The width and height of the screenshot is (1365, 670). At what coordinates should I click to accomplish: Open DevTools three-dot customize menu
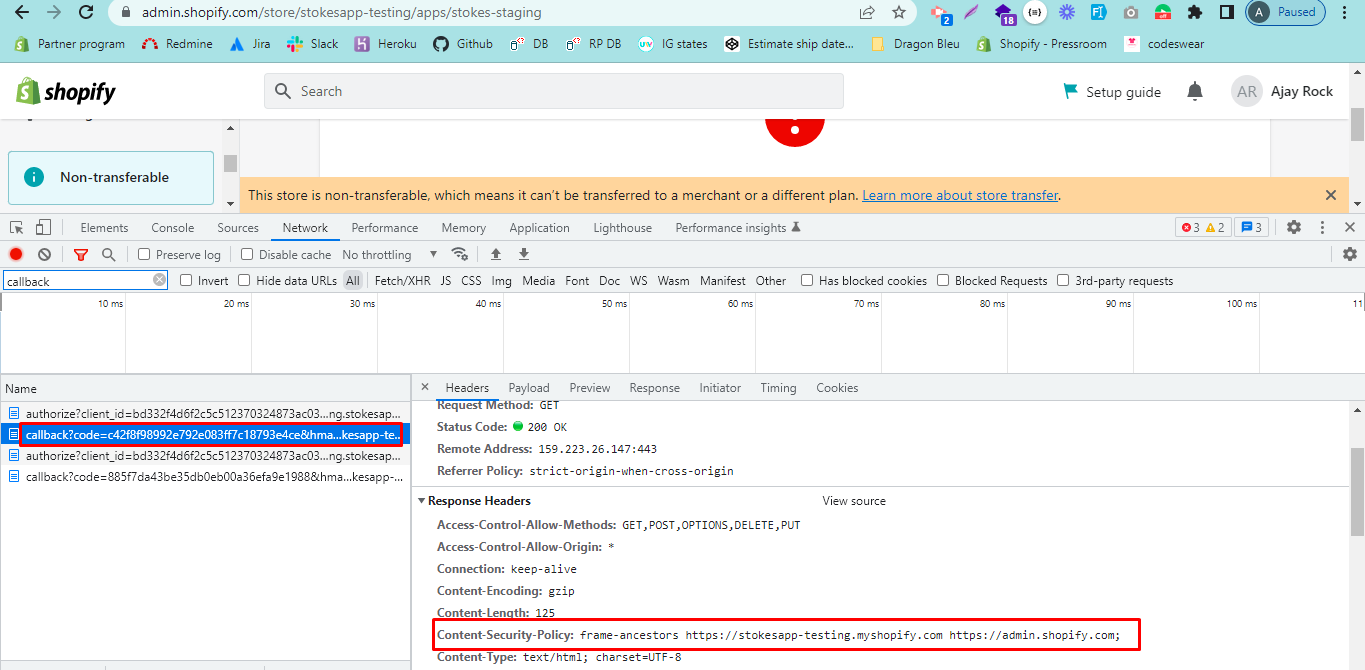(x=1322, y=228)
